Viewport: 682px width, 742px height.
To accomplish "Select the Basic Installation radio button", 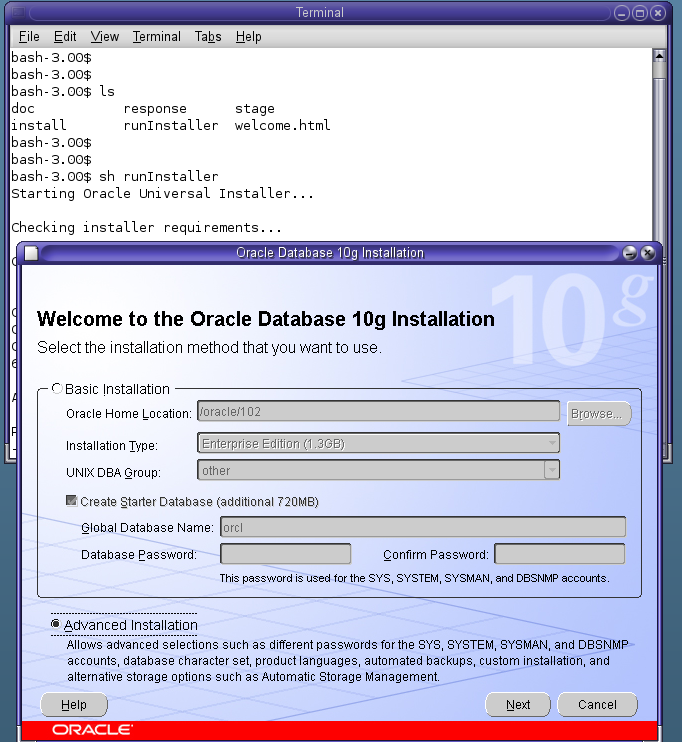I will [56, 389].
